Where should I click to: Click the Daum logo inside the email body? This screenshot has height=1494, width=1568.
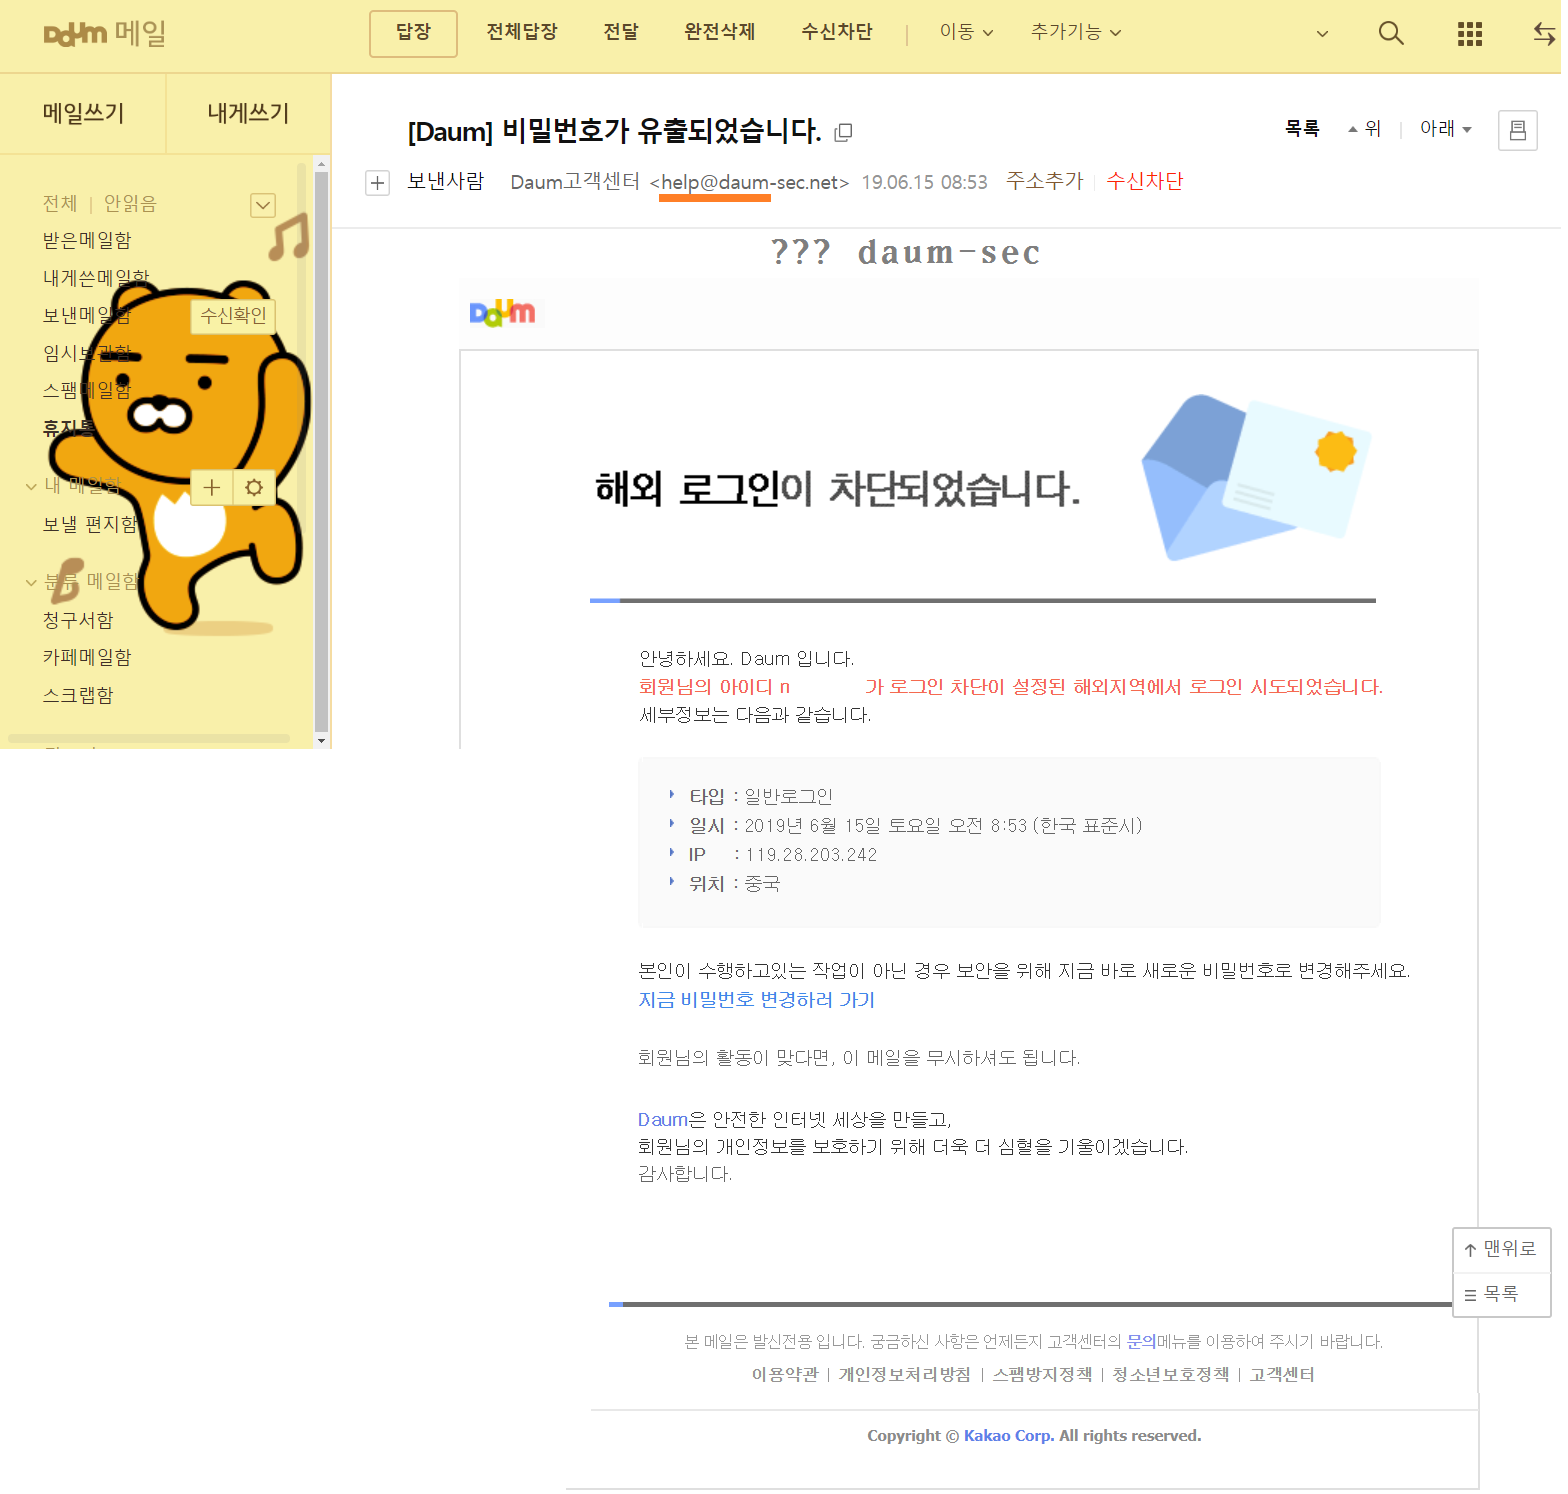(502, 313)
